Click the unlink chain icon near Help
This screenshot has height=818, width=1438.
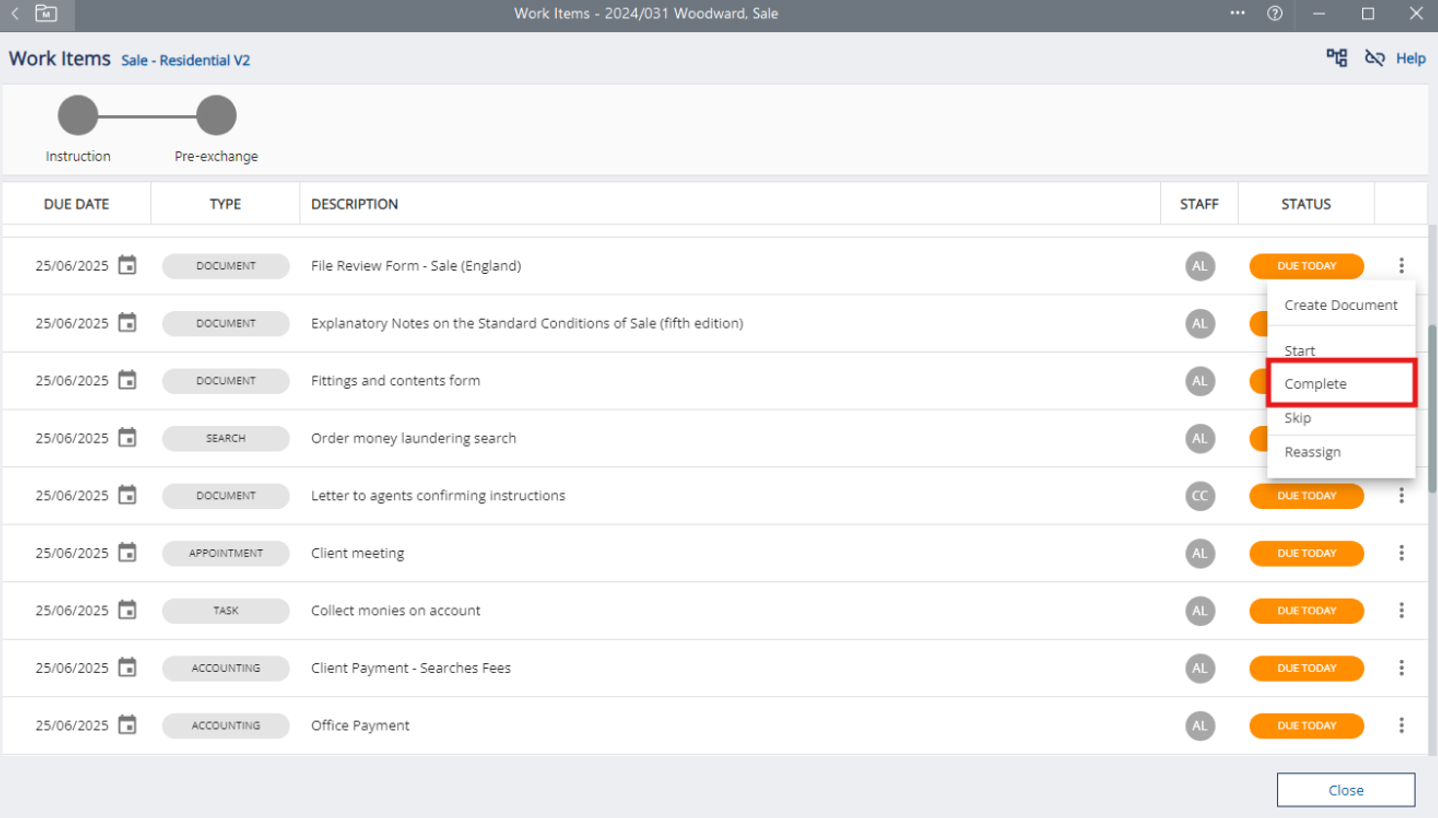[1375, 58]
